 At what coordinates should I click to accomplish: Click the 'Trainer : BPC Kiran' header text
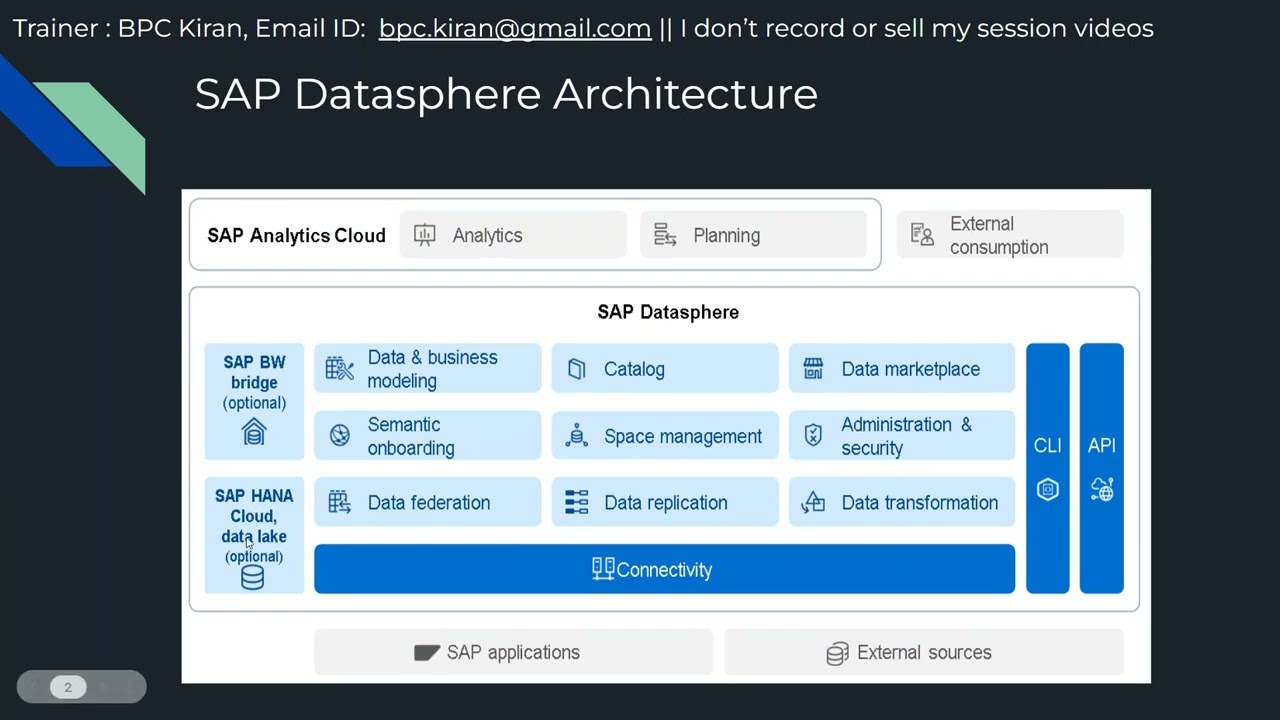coord(128,28)
